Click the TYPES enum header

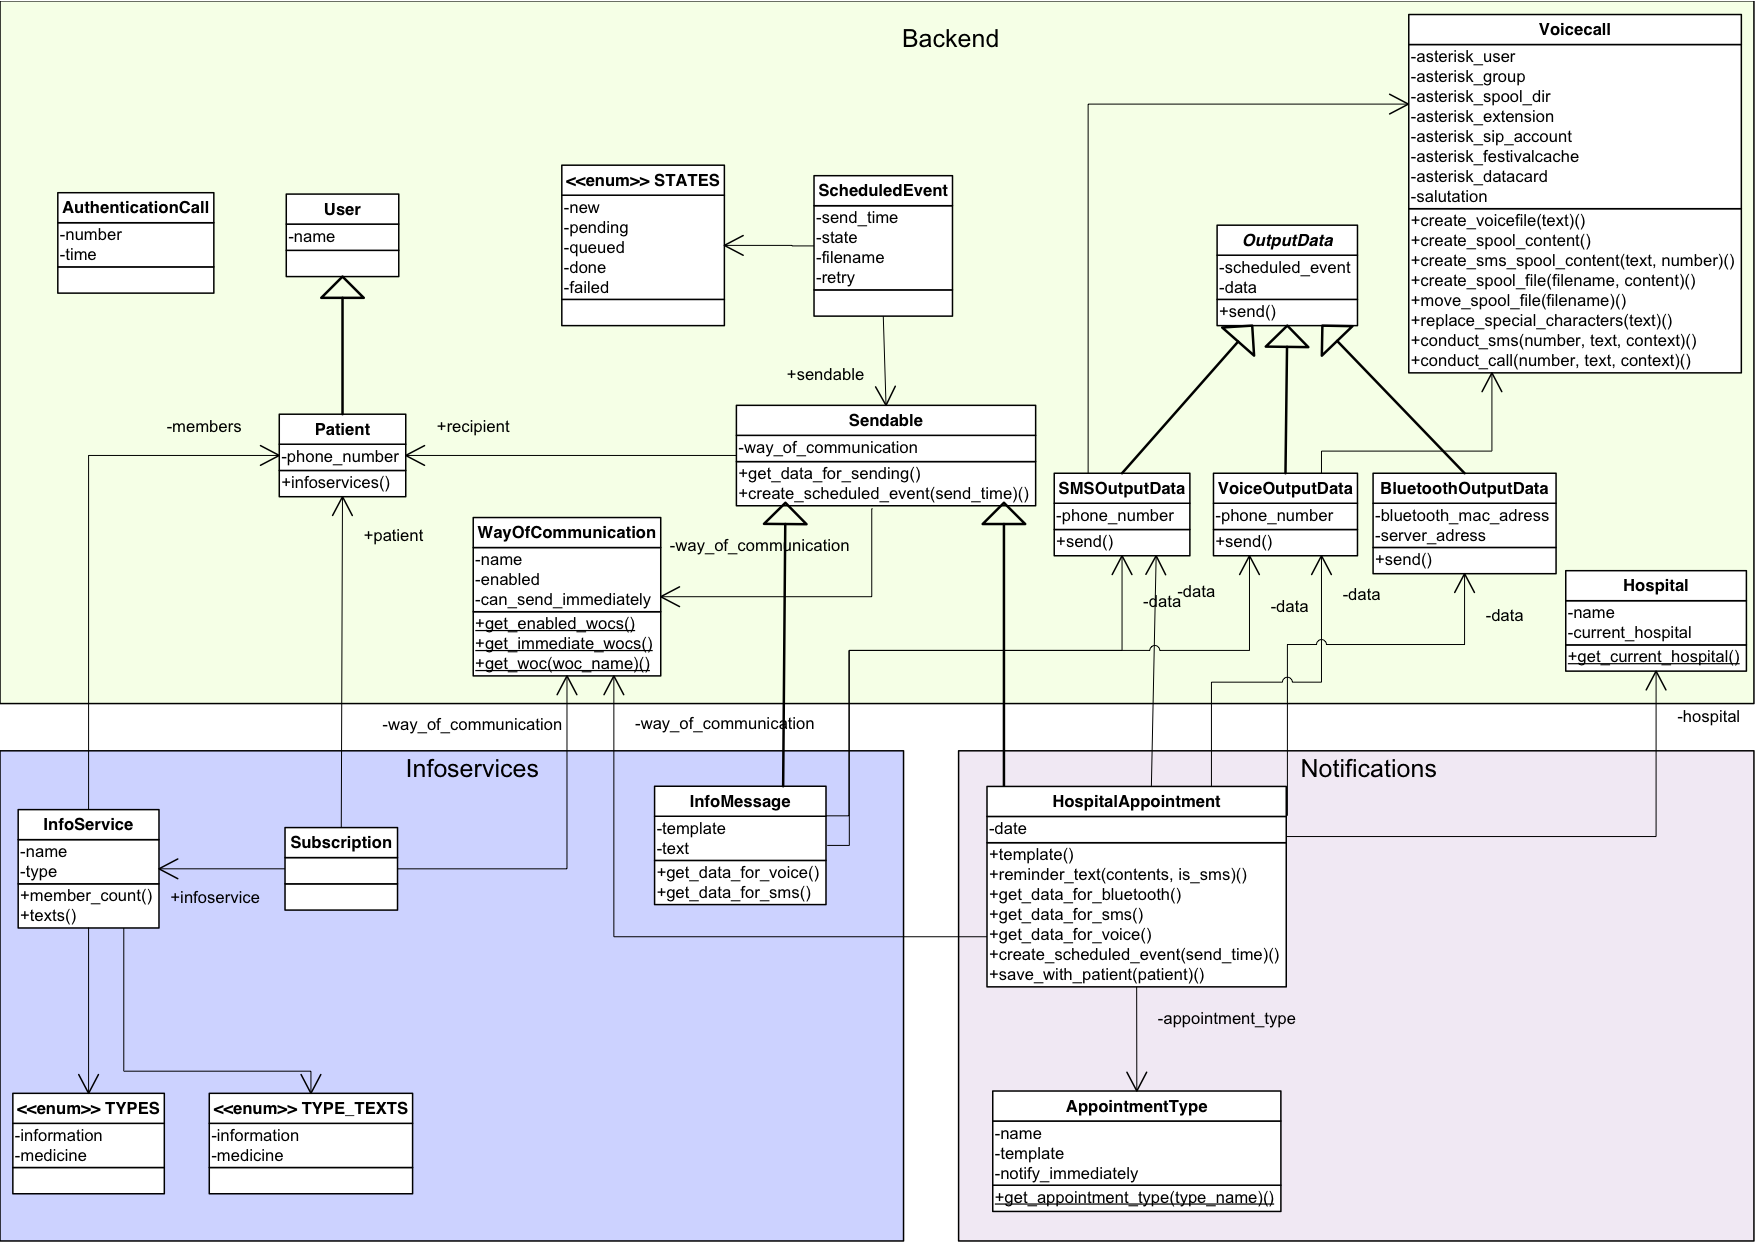click(x=88, y=1108)
